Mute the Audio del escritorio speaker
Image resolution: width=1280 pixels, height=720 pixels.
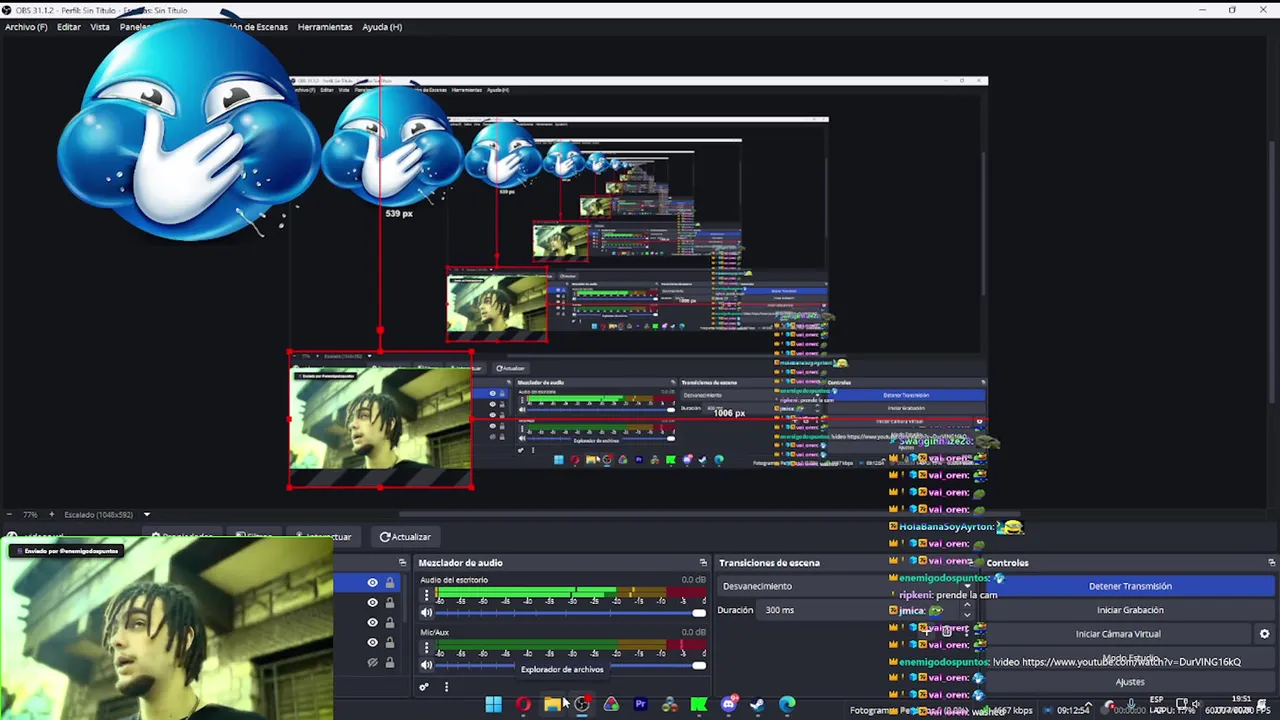click(427, 612)
